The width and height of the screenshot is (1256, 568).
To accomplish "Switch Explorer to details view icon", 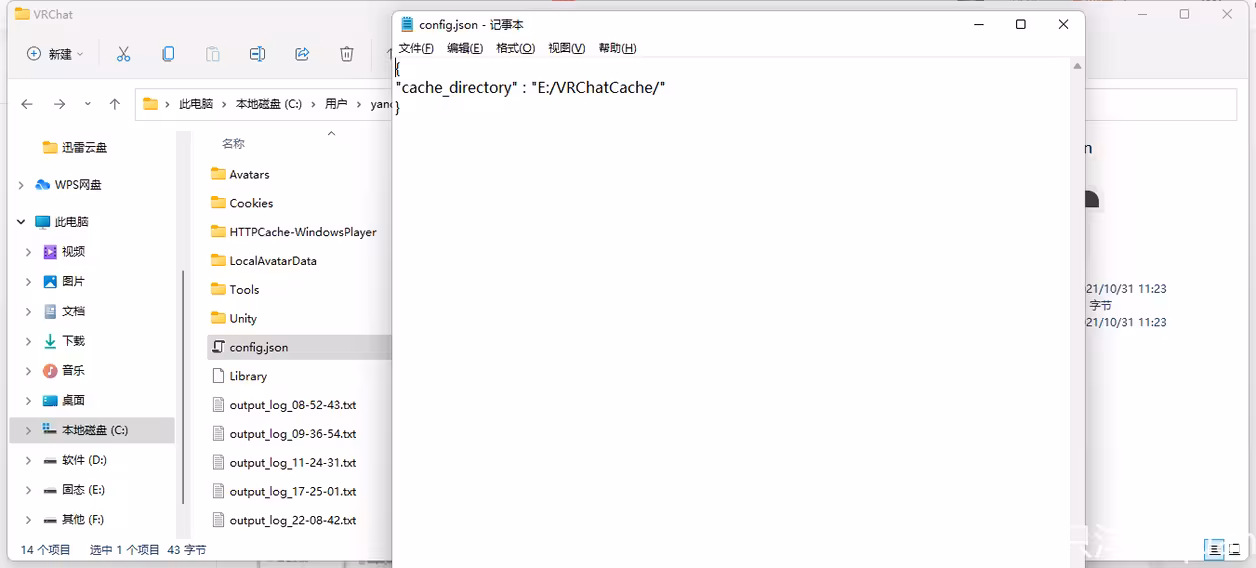I will [x=1215, y=548].
